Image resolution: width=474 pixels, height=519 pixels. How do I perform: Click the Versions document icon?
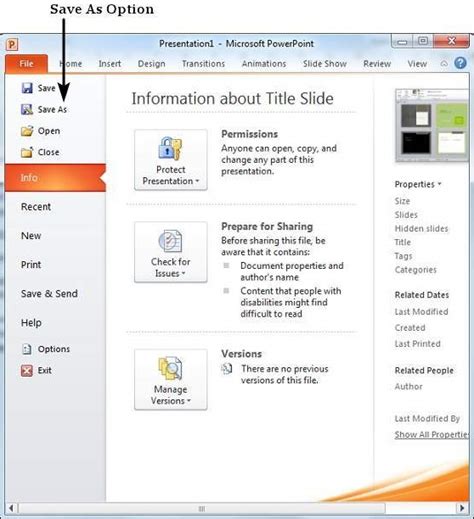(x=227, y=369)
